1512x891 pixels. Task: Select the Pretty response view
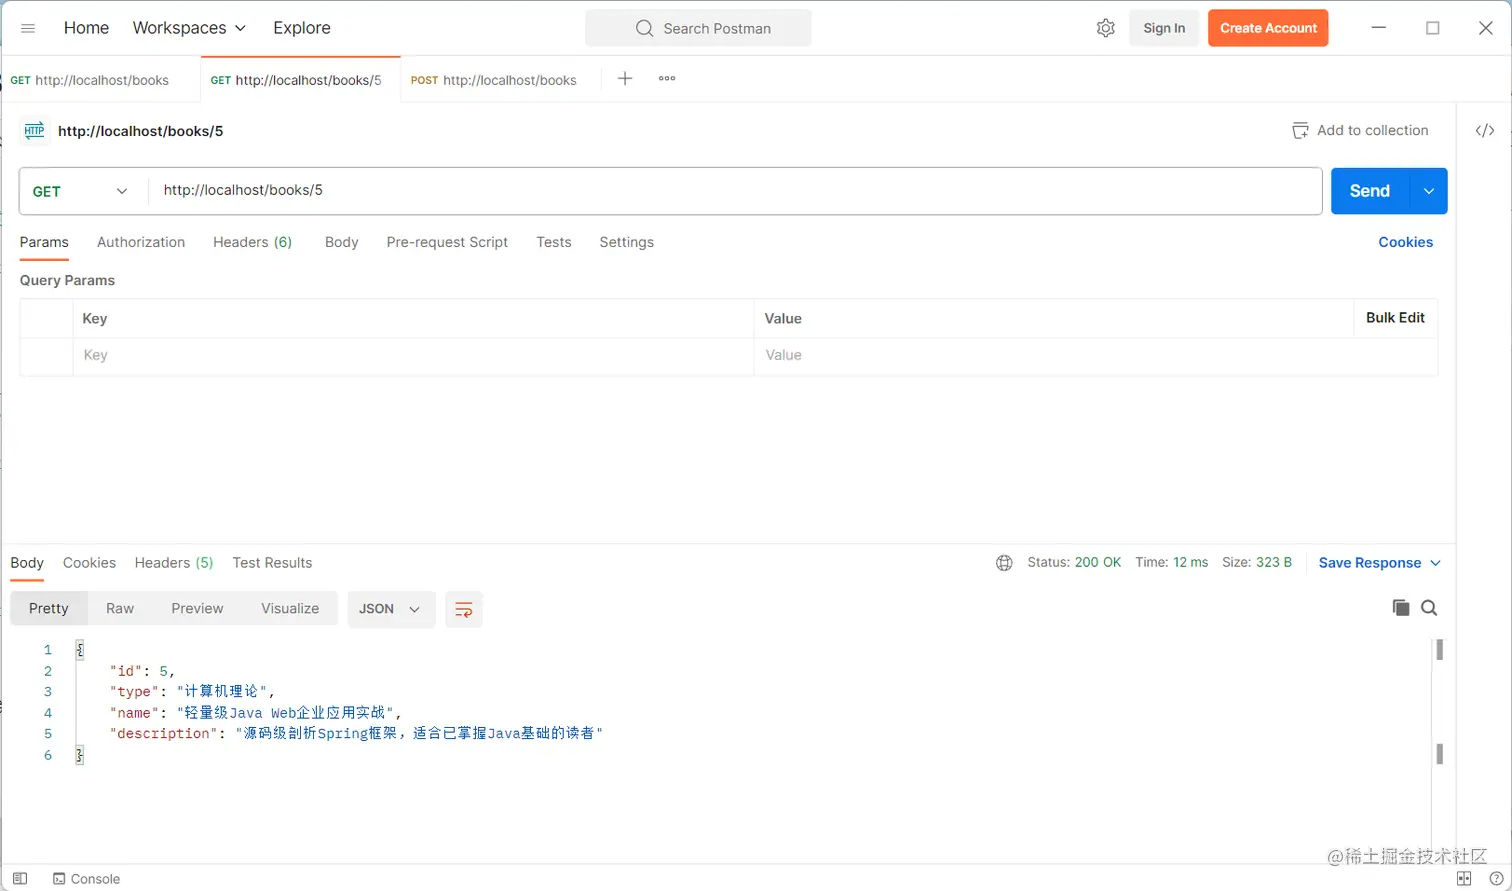[49, 609]
